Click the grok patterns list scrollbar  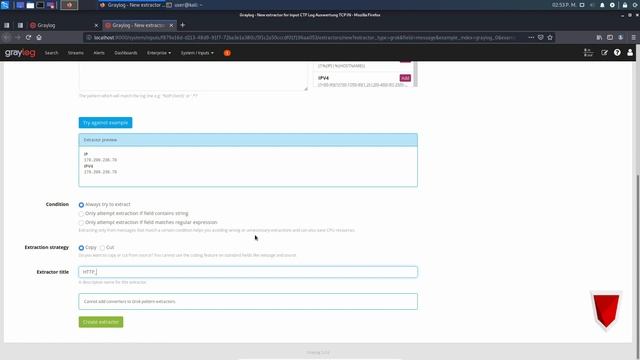click(x=415, y=74)
